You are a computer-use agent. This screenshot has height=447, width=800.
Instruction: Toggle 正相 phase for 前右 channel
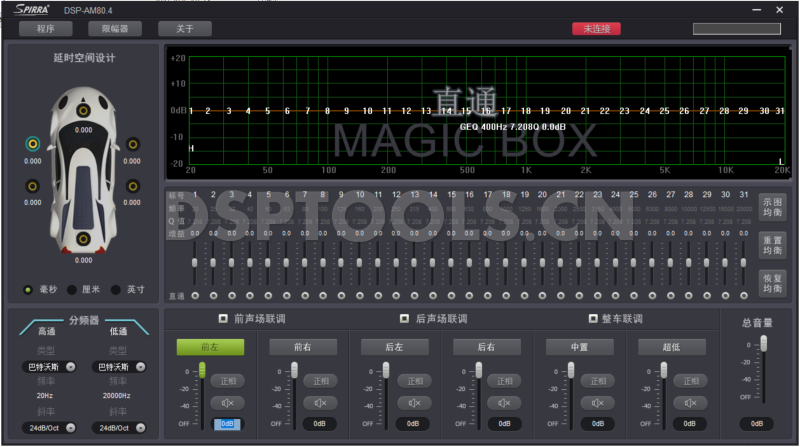tap(320, 381)
